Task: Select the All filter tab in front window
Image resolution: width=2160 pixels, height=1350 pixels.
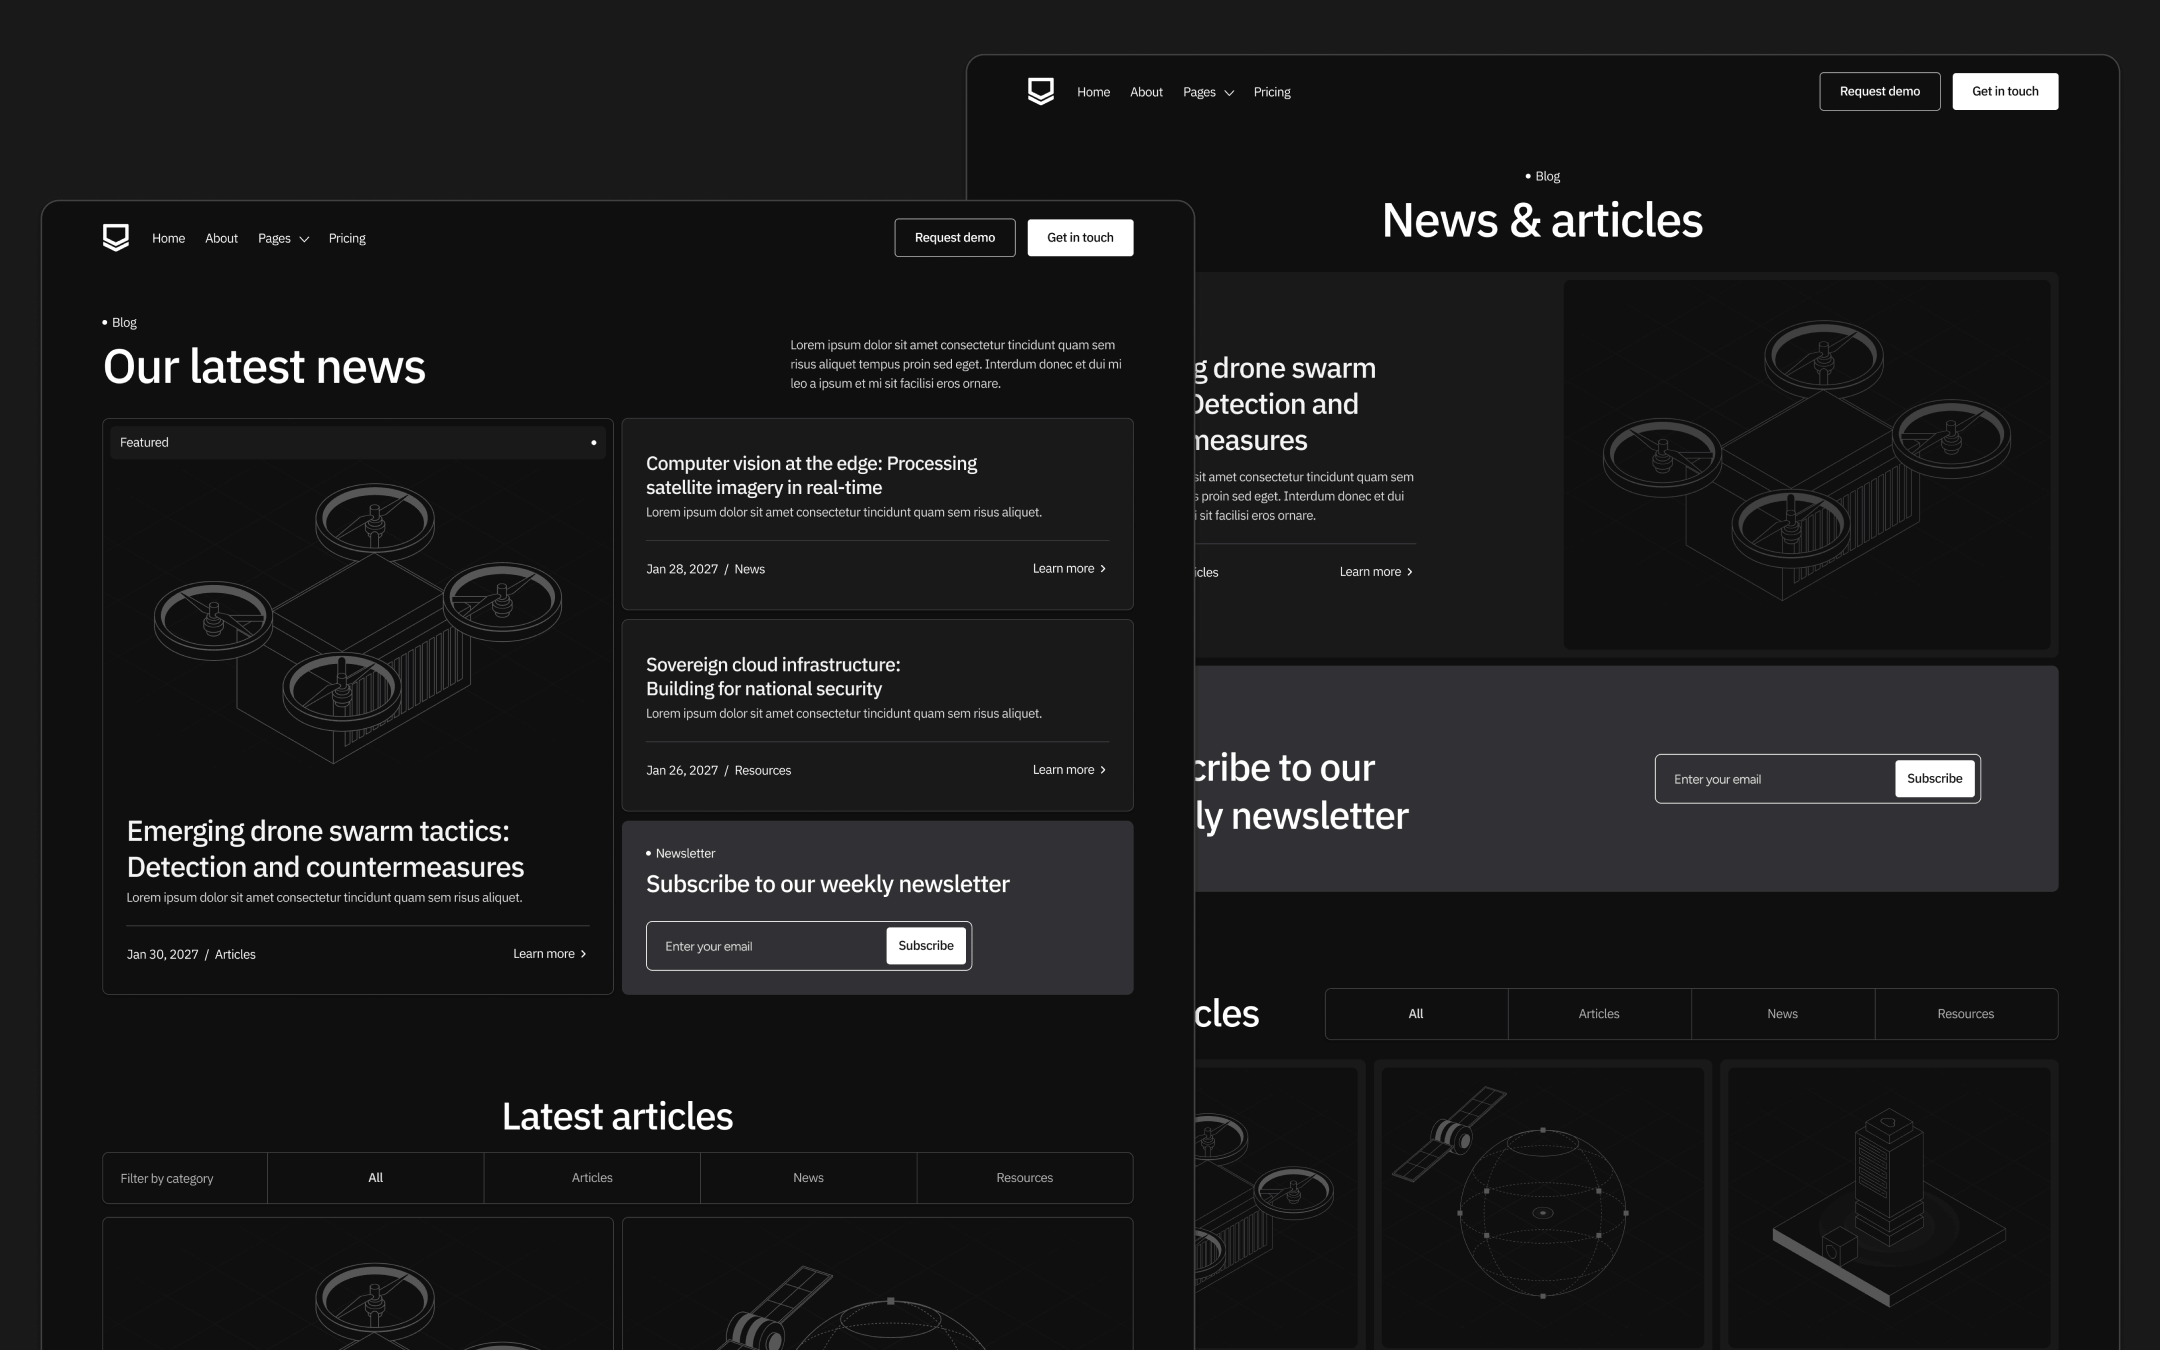Action: [x=375, y=1177]
